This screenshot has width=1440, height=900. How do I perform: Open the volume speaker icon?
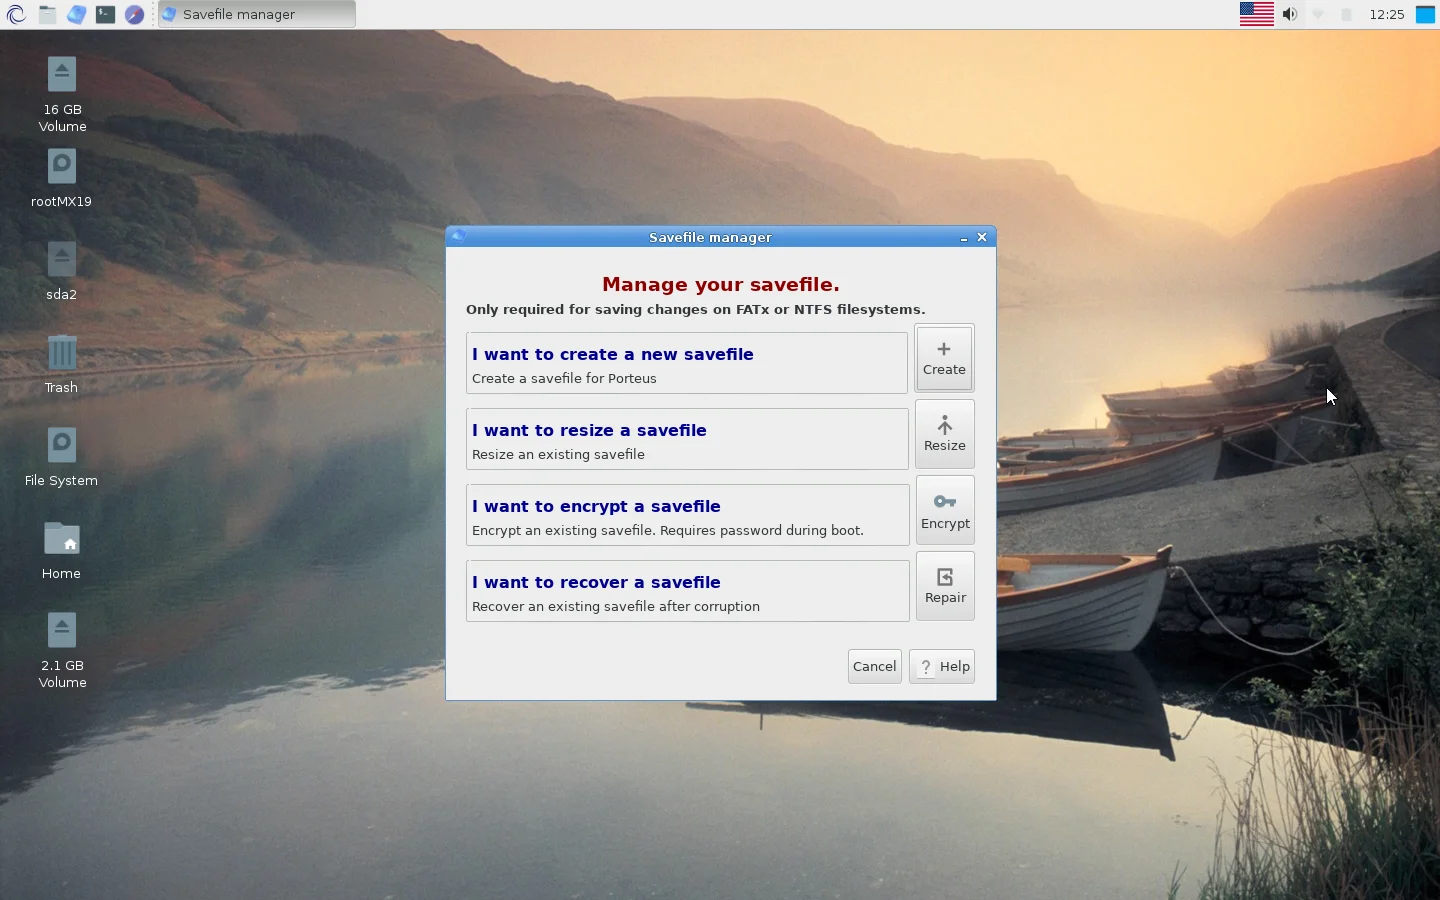[x=1290, y=14]
